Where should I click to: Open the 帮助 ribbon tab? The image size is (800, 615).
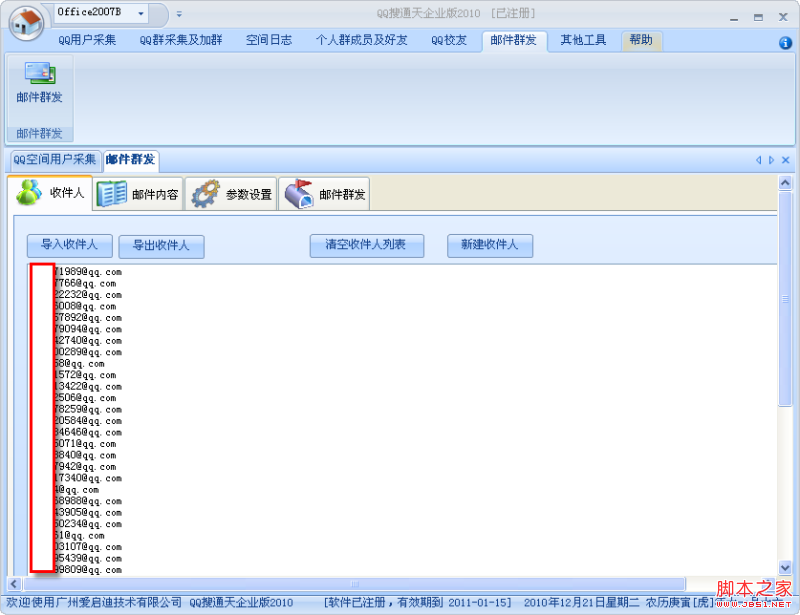(x=640, y=40)
